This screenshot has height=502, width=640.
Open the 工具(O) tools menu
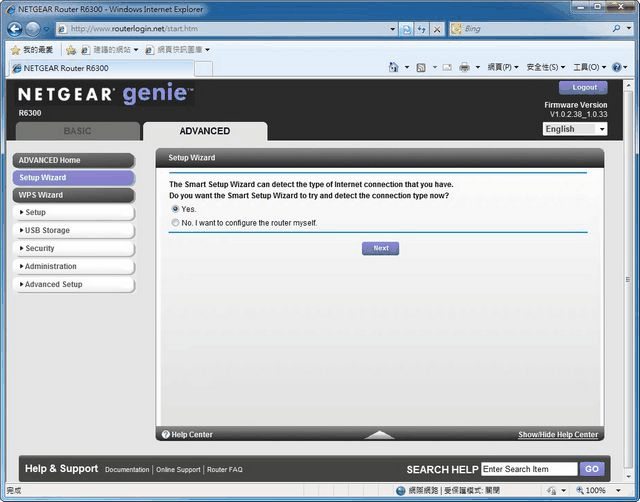(x=589, y=67)
